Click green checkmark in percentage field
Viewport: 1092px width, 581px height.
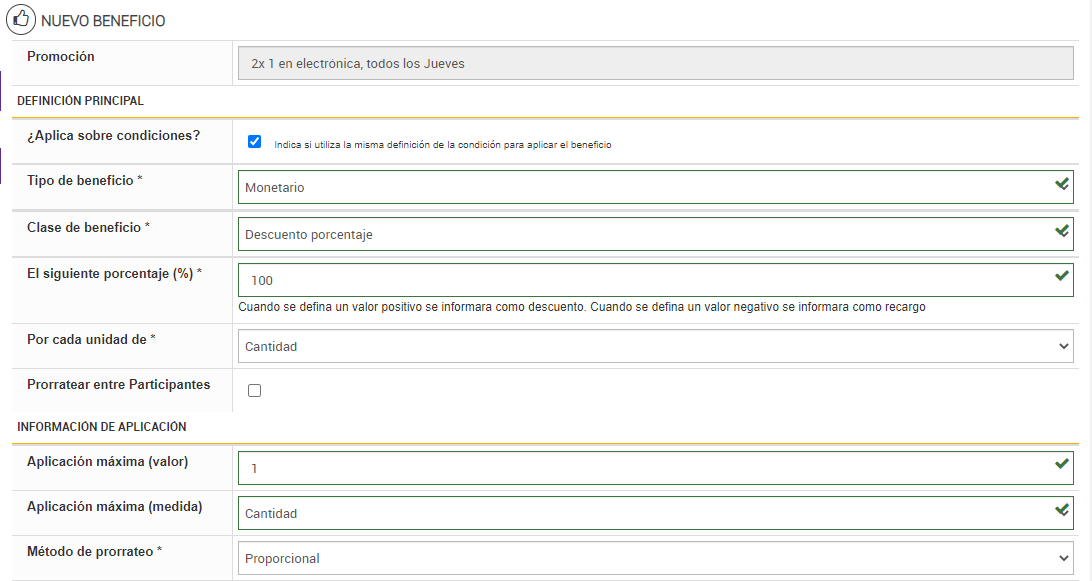tap(1062, 277)
